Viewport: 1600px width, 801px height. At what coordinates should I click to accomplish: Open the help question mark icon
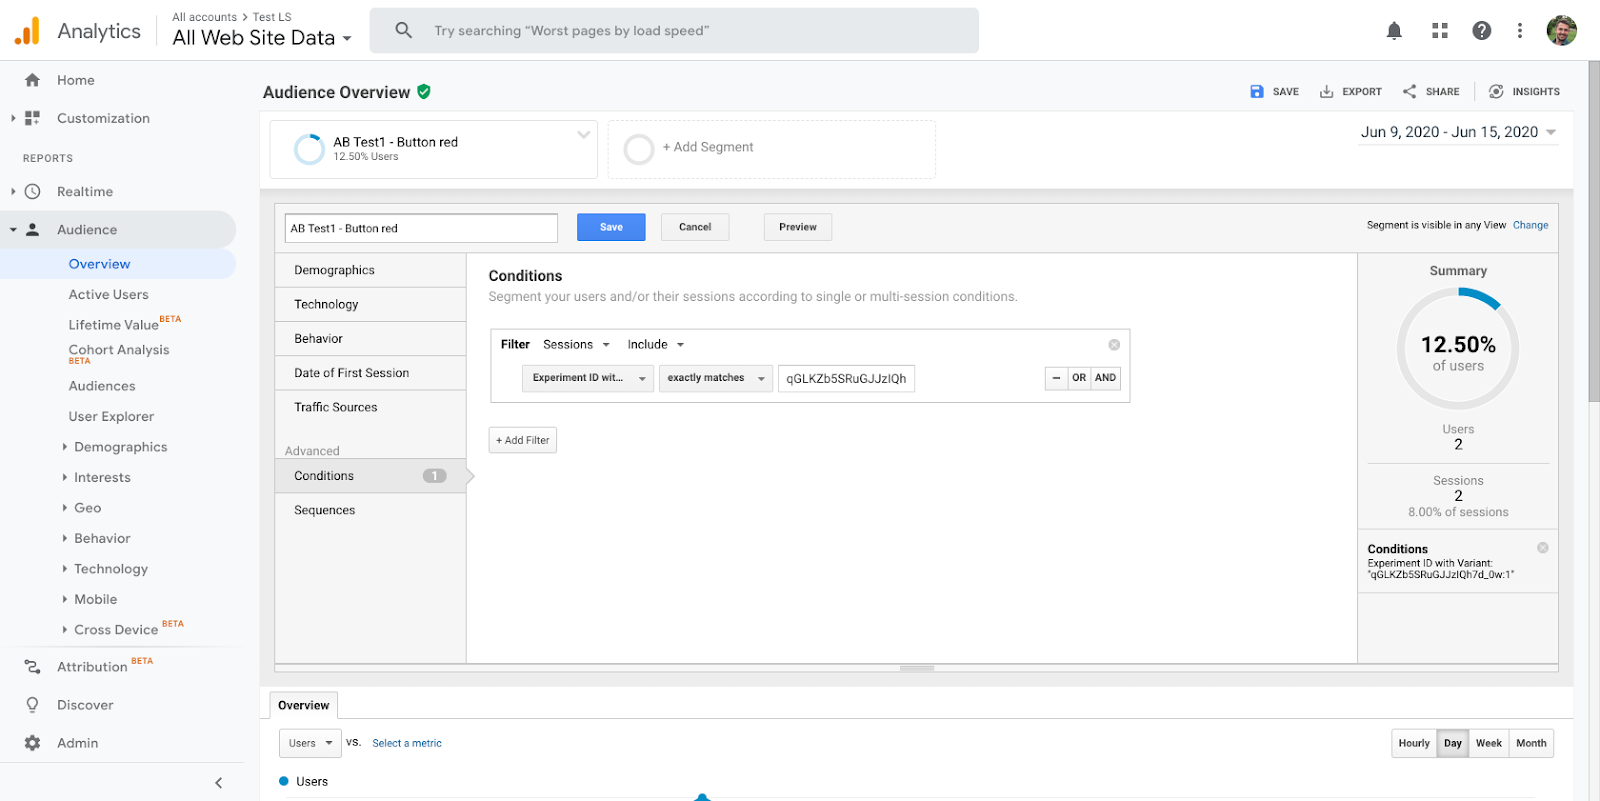(1482, 31)
